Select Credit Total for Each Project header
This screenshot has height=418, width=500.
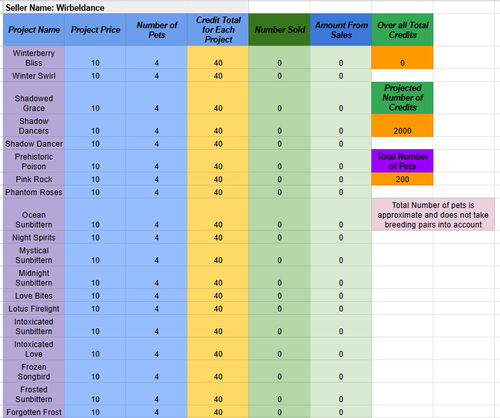pos(218,30)
